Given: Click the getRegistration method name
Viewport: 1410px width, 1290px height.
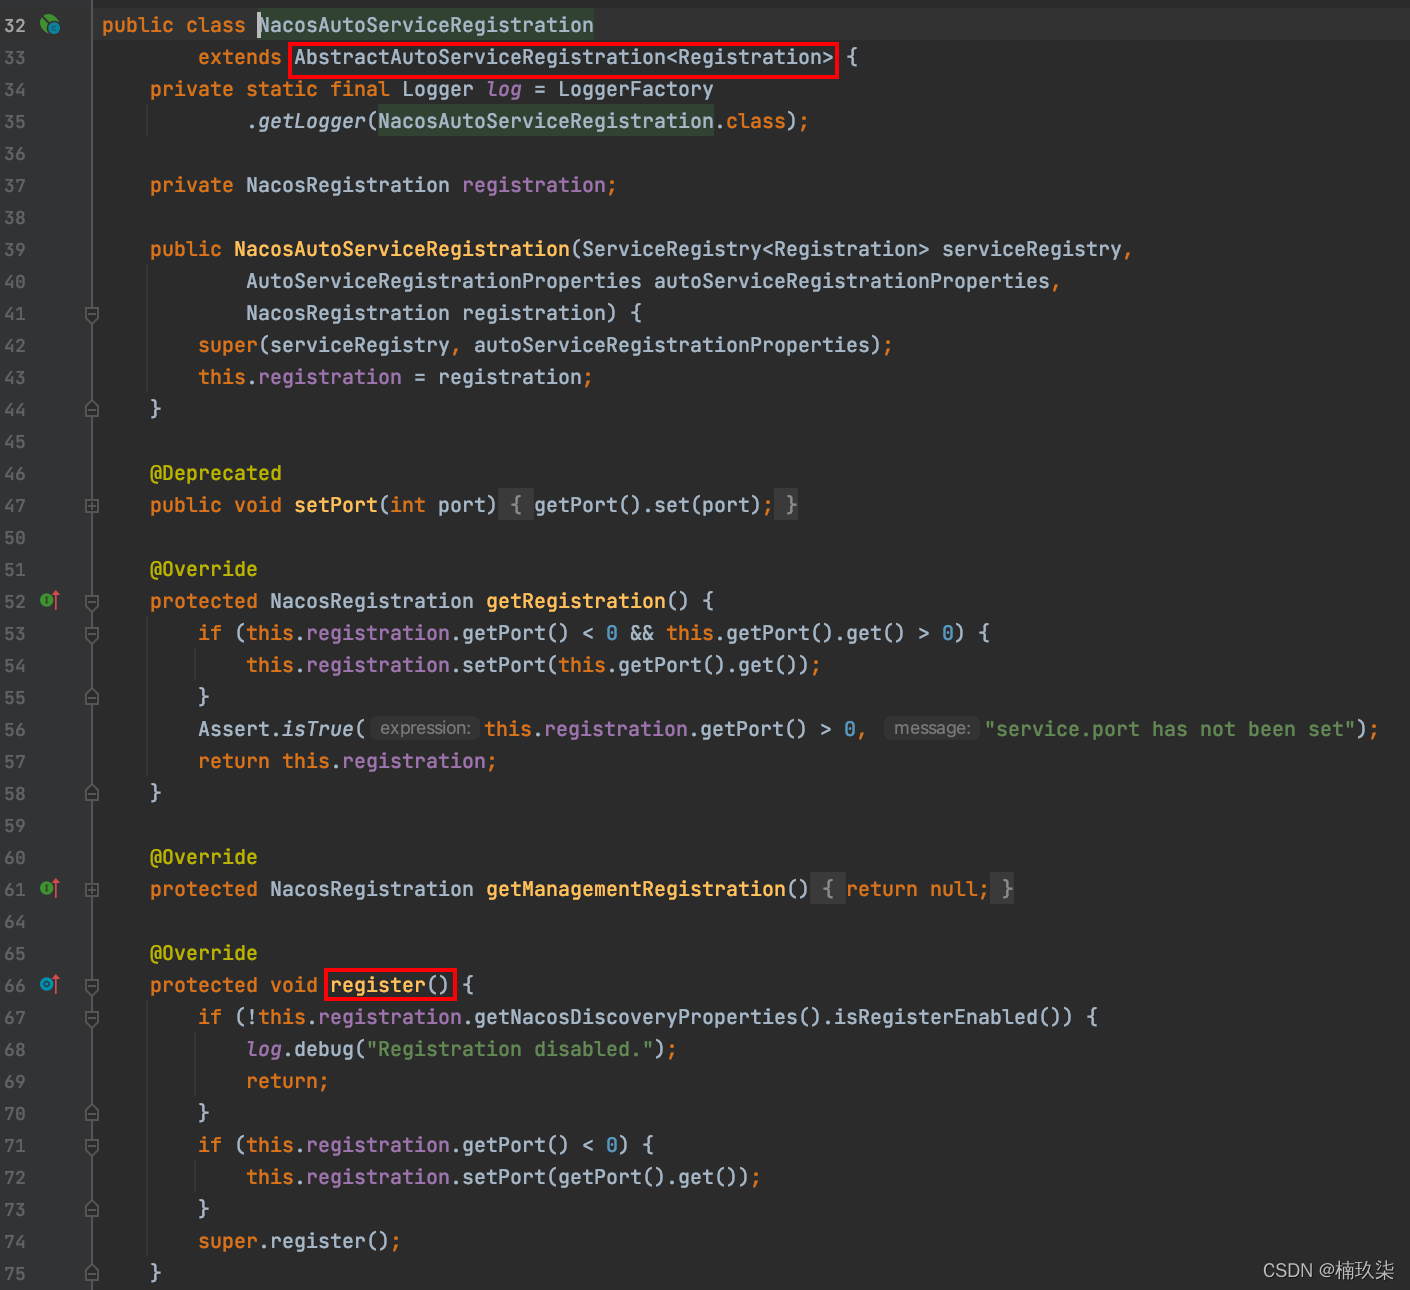Looking at the screenshot, I should pyautogui.click(x=576, y=601).
